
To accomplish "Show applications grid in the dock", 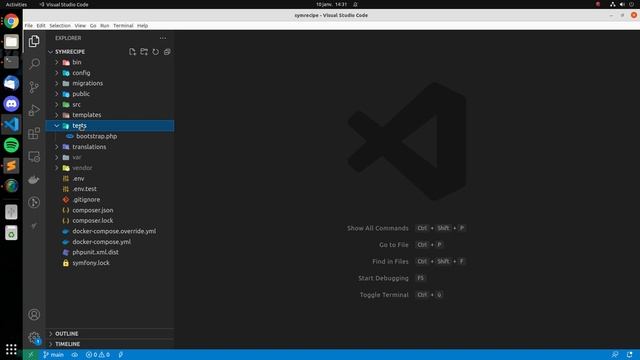I will pos(11,349).
